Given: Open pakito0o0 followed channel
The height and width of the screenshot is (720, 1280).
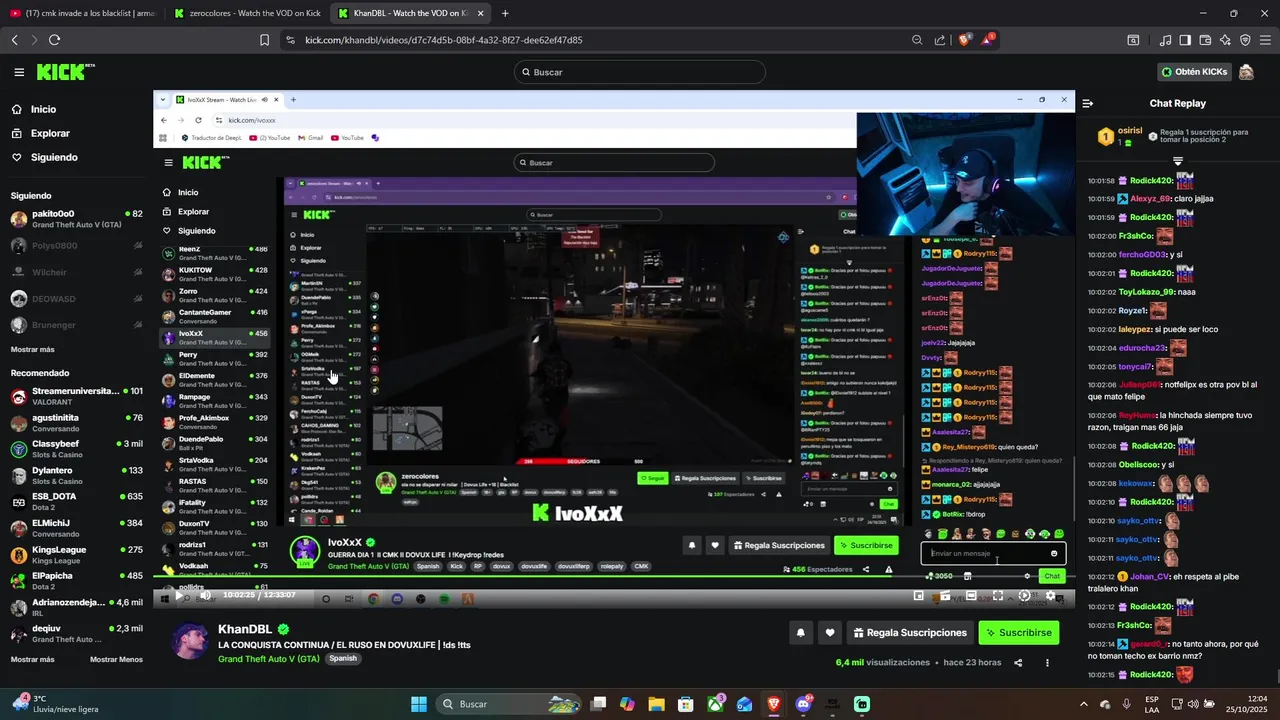Looking at the screenshot, I should click(x=76, y=219).
